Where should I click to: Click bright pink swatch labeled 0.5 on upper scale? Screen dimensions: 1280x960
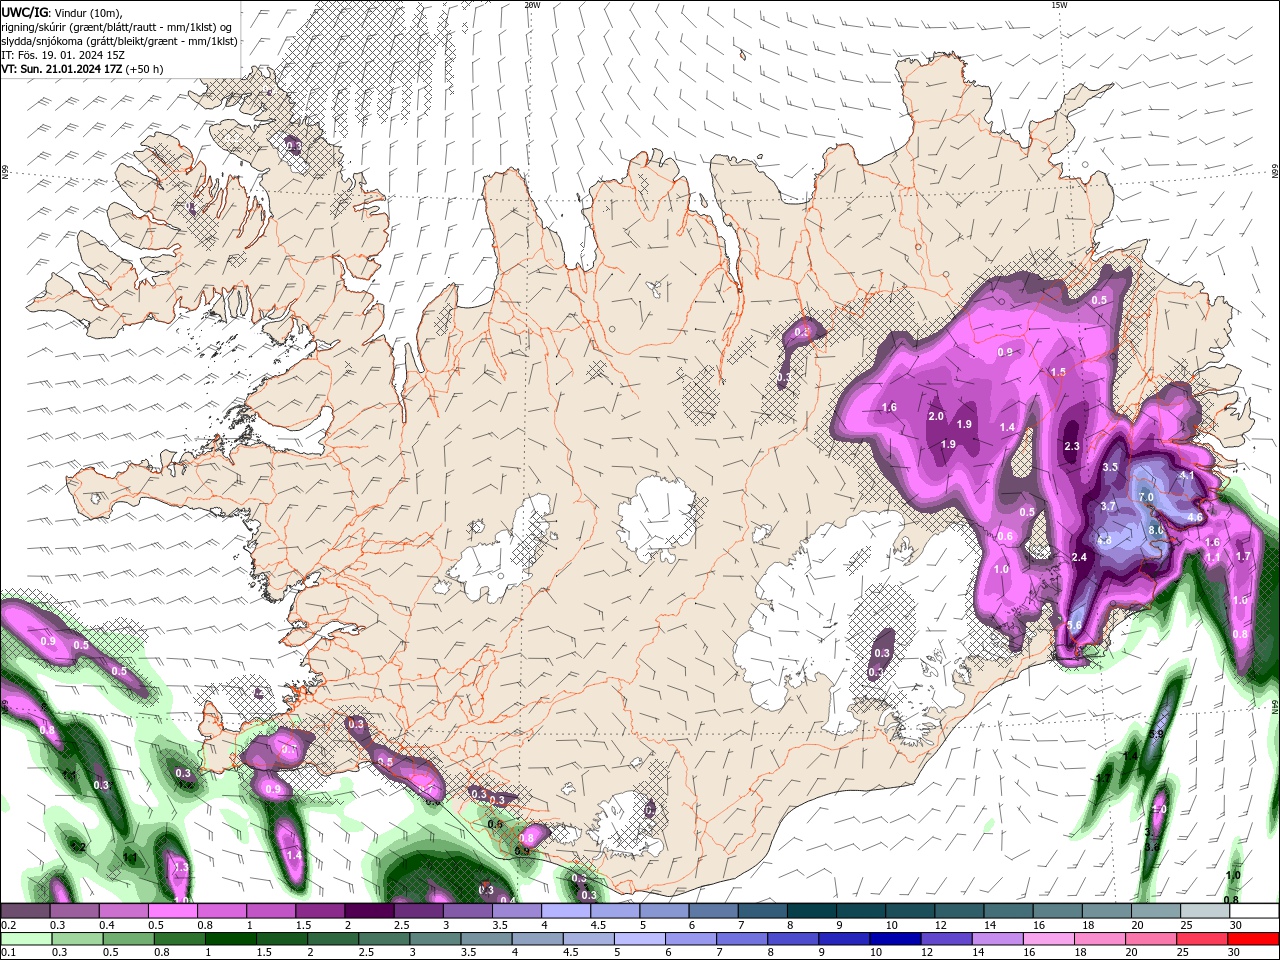click(171, 911)
